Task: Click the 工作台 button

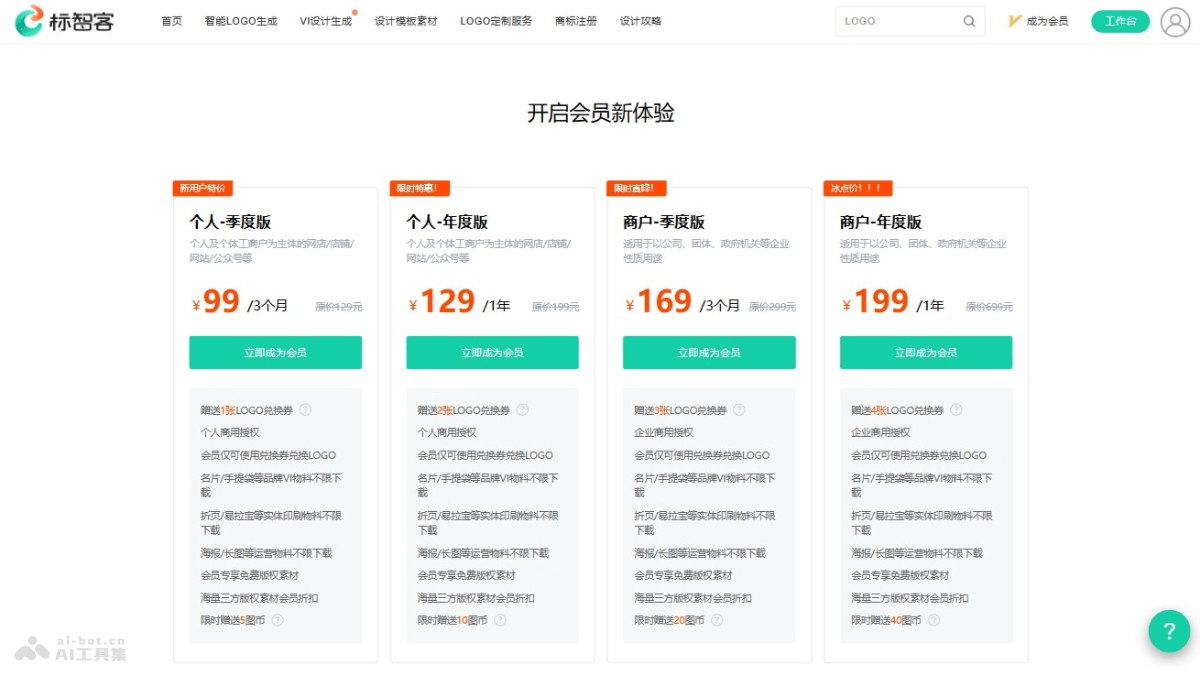Action: (1120, 20)
